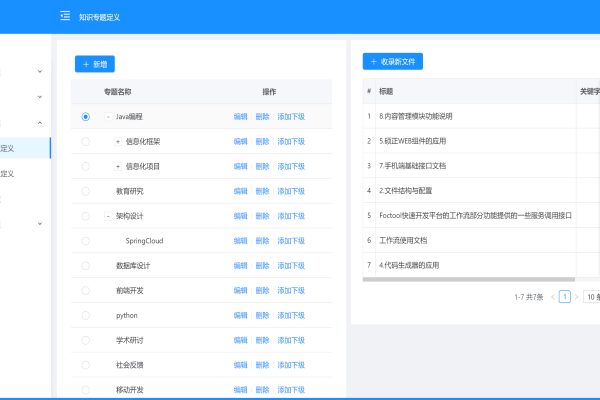
Task: Click the 新增 add button
Action: (x=95, y=64)
